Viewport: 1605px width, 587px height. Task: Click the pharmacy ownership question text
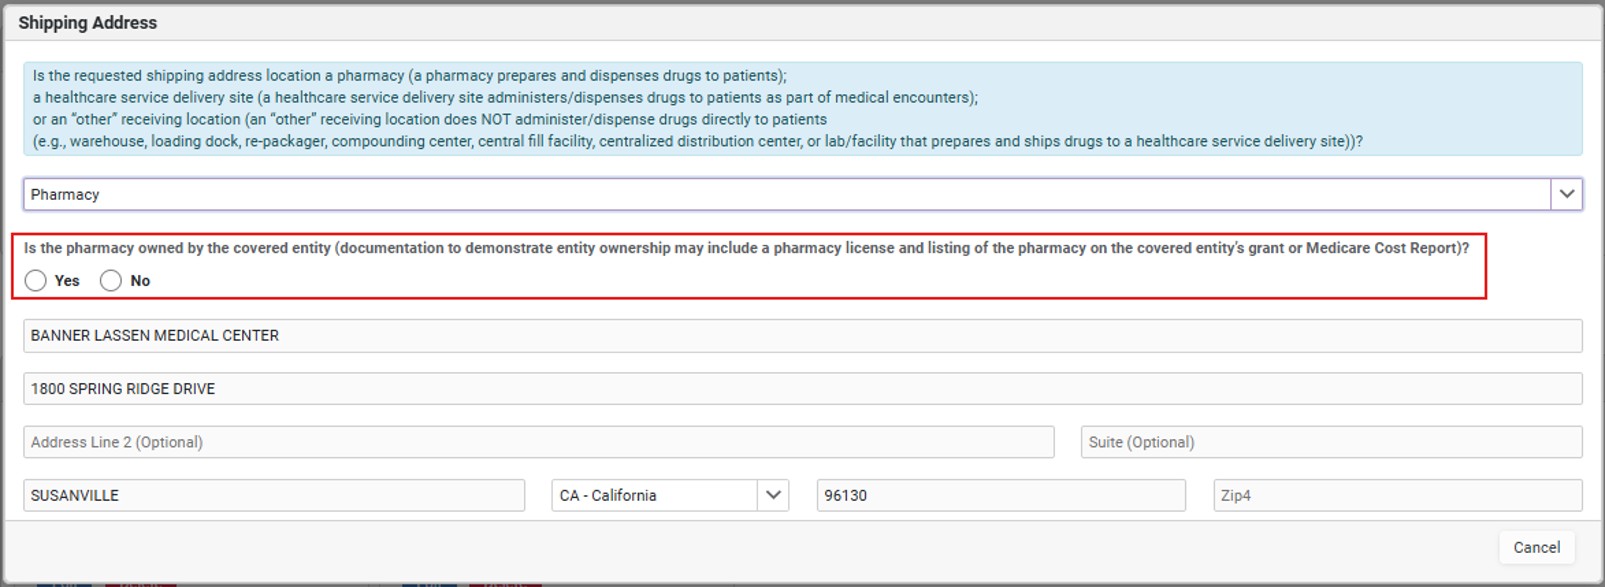pos(747,248)
